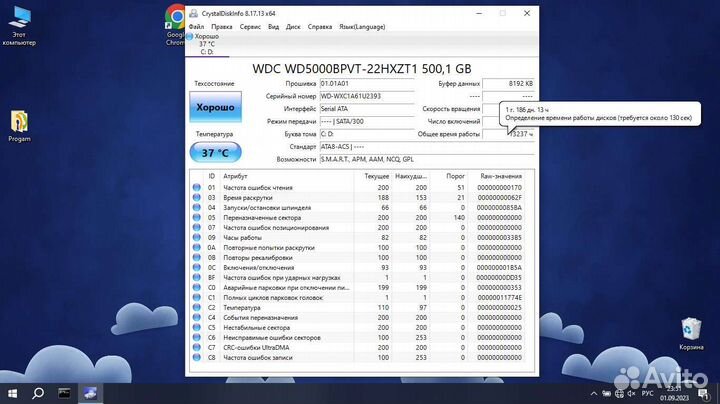This screenshot has height=404, width=720.
Task: Click the 8192 KB buffer size field
Action: [x=509, y=84]
